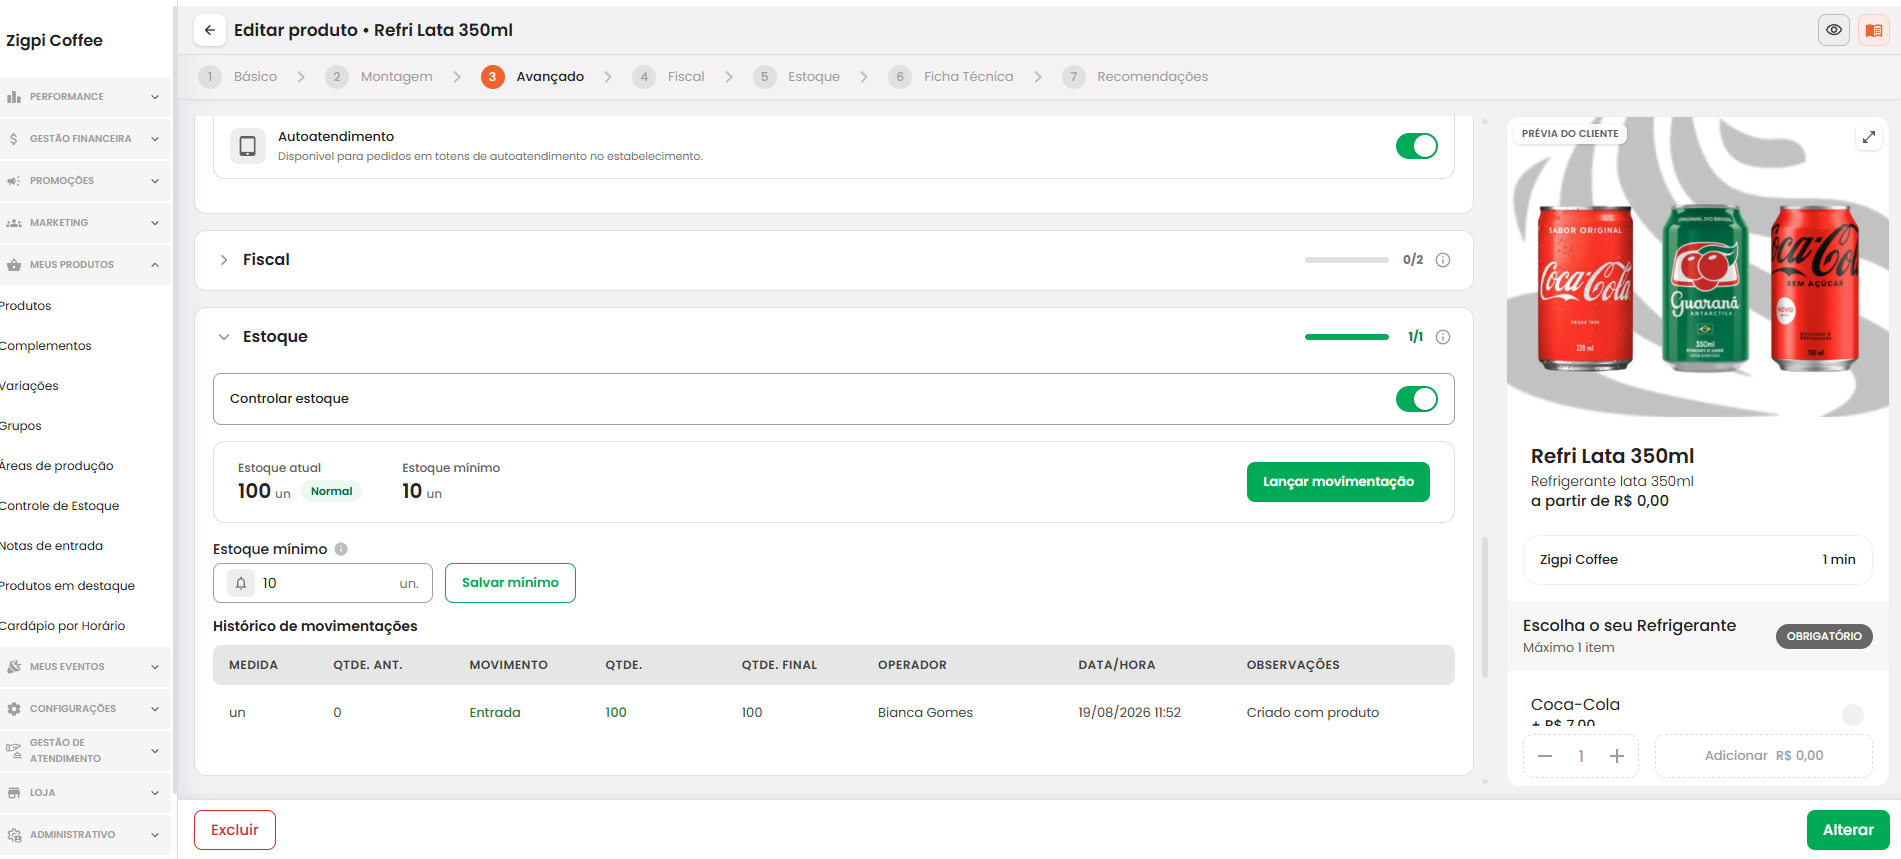Go to step 2 Montagem

(379, 77)
